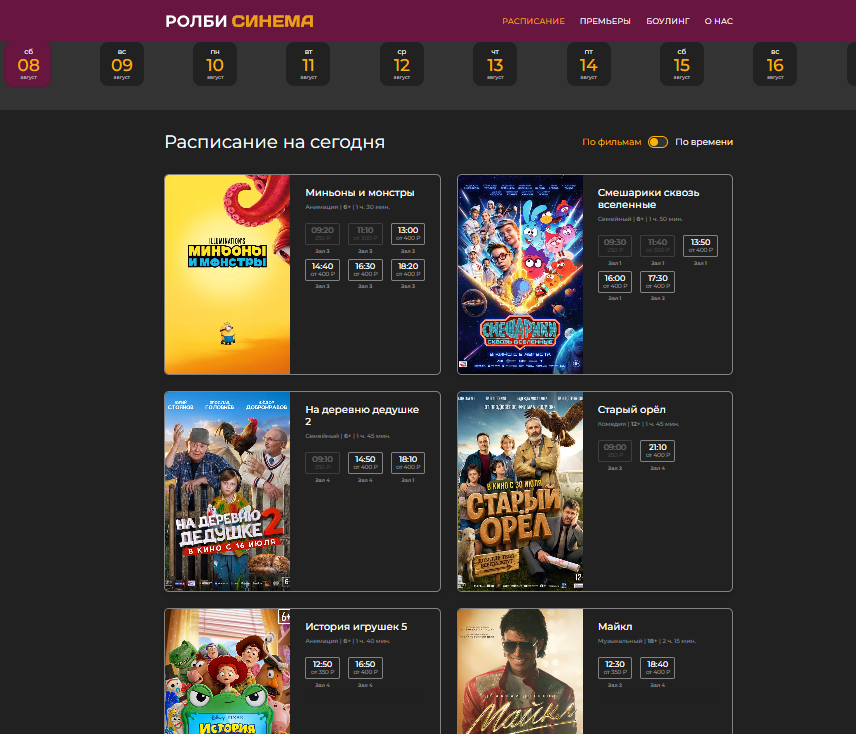Select Saturday 08 August date

pos(28,64)
